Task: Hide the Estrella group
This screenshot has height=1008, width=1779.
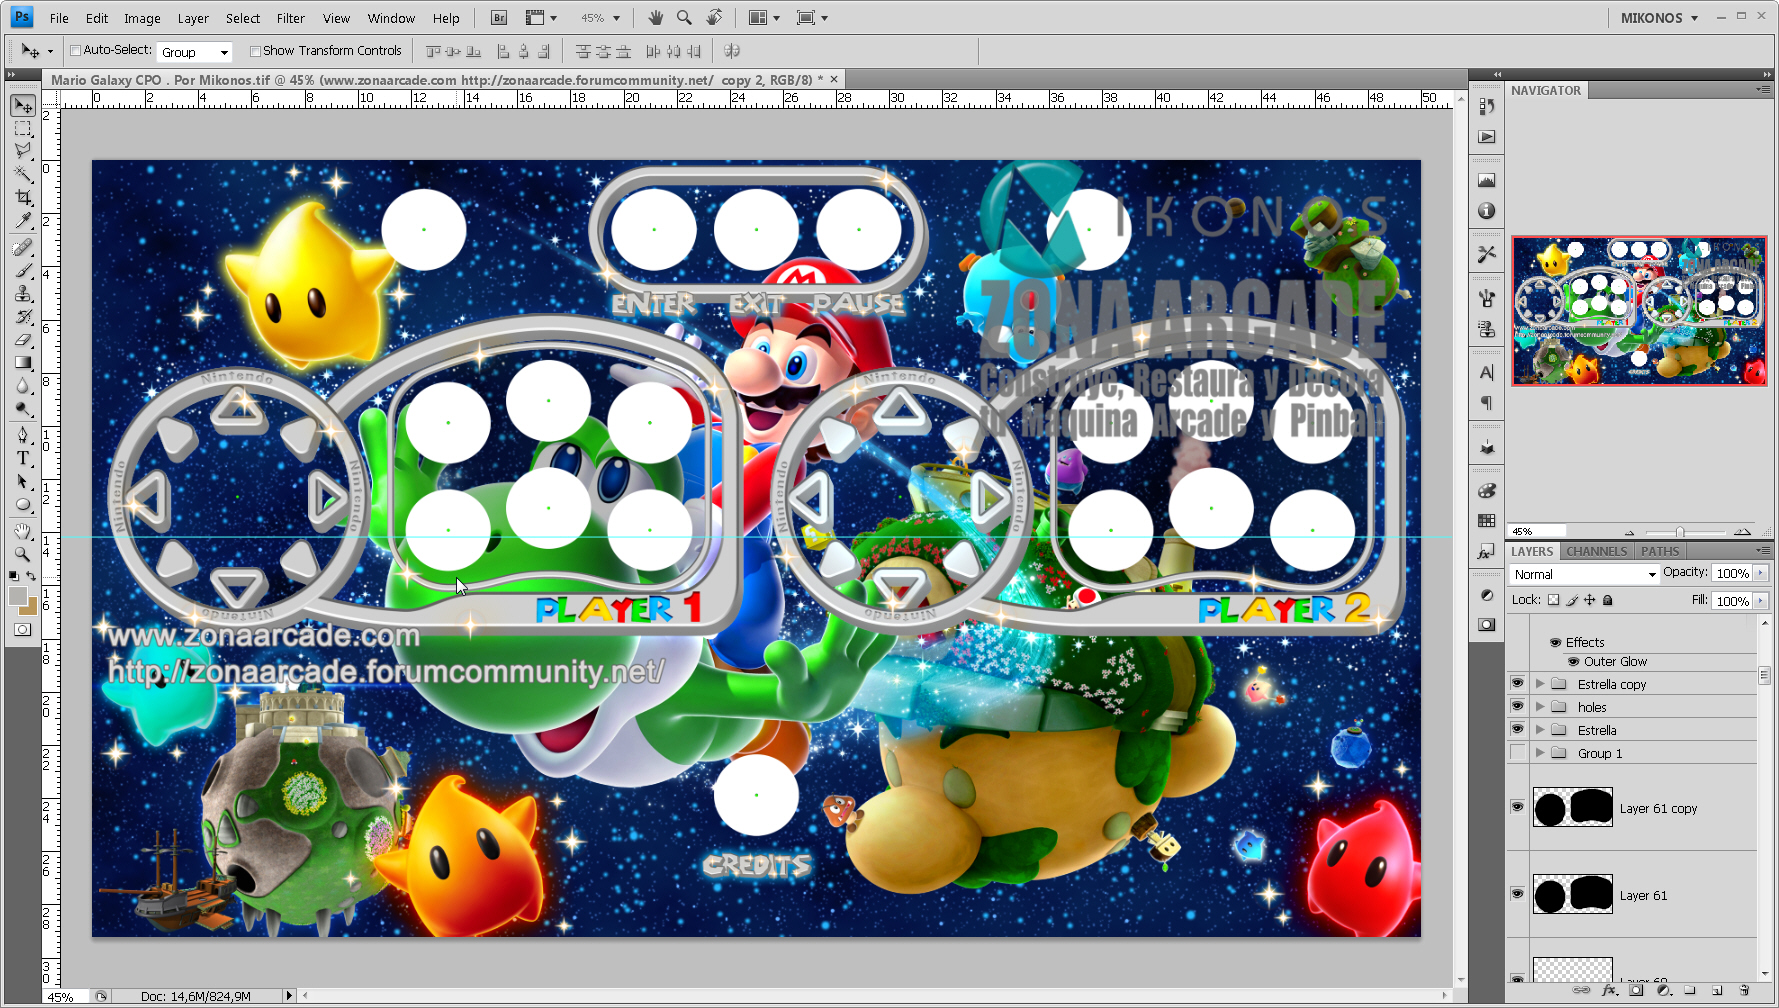Action: click(x=1517, y=729)
